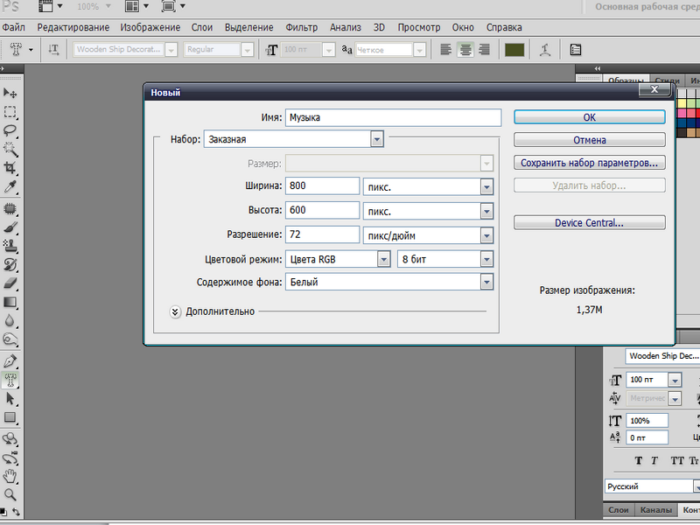Open the Содержимое фона dropdown
This screenshot has width=700, height=525.
pyautogui.click(x=487, y=282)
